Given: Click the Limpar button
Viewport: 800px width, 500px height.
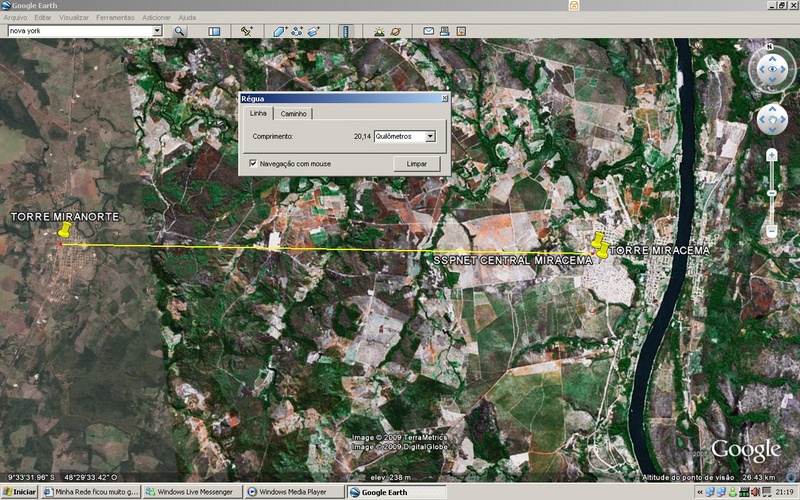Looking at the screenshot, I should 417,164.
